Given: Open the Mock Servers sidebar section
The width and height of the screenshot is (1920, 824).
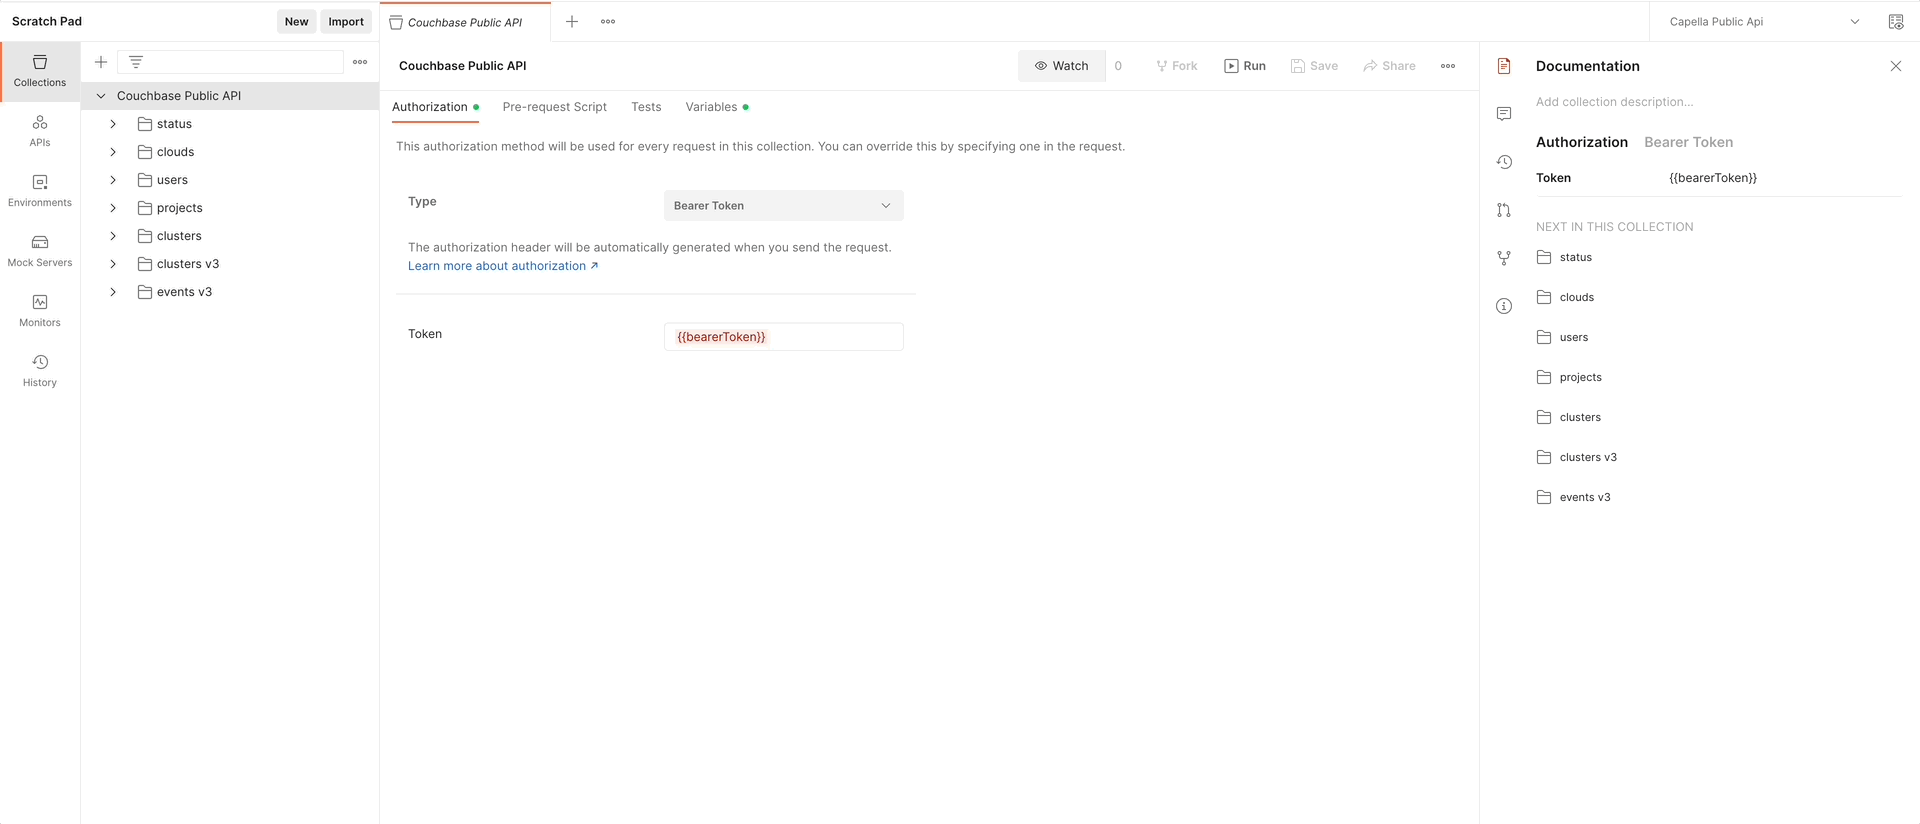Looking at the screenshot, I should pyautogui.click(x=40, y=251).
